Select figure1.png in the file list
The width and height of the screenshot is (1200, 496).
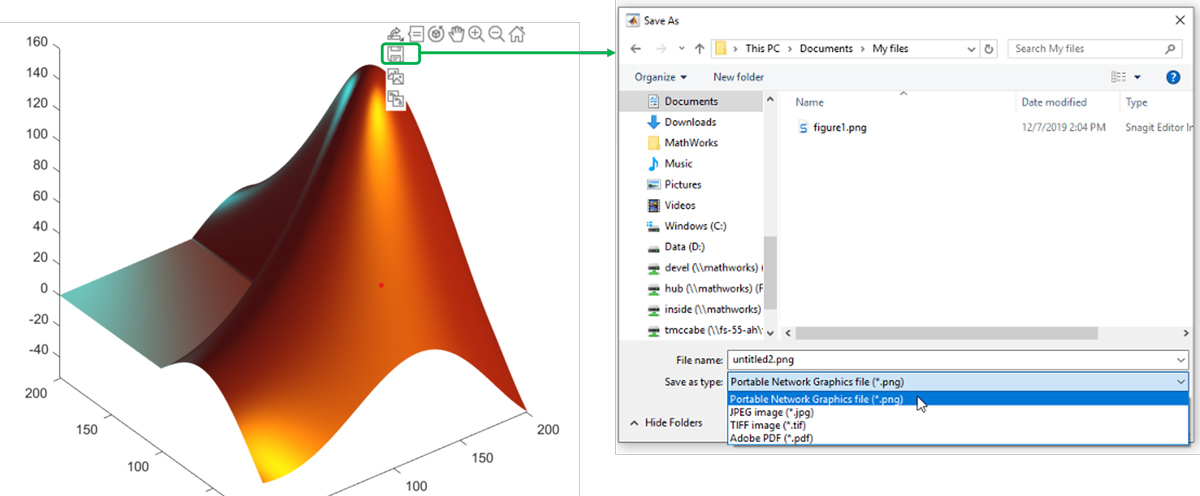tap(838, 127)
